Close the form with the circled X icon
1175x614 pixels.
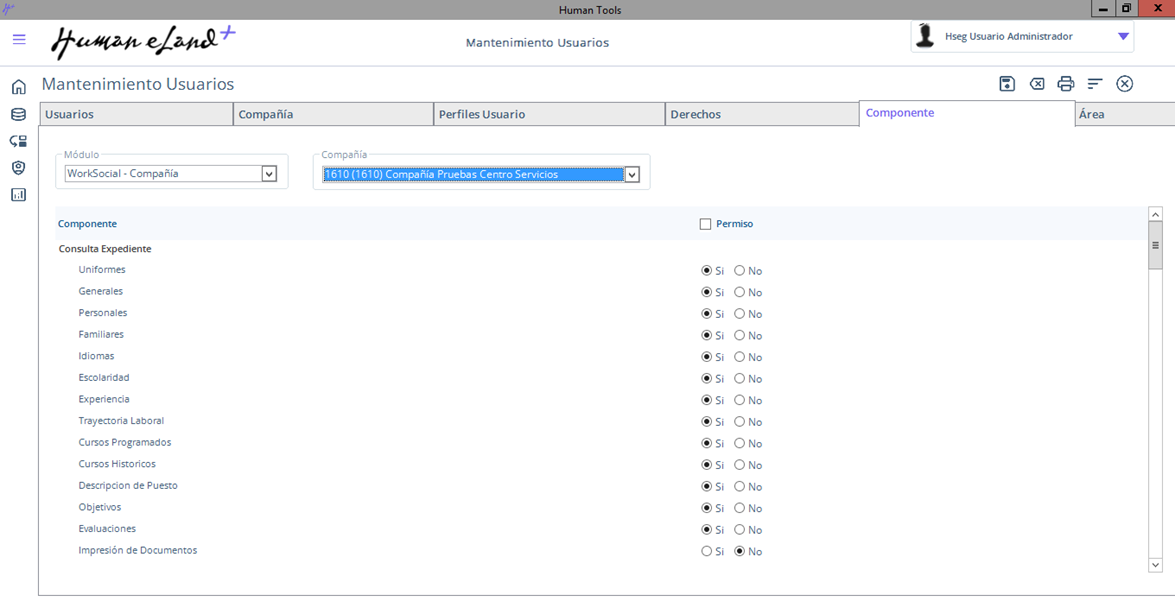click(1125, 84)
